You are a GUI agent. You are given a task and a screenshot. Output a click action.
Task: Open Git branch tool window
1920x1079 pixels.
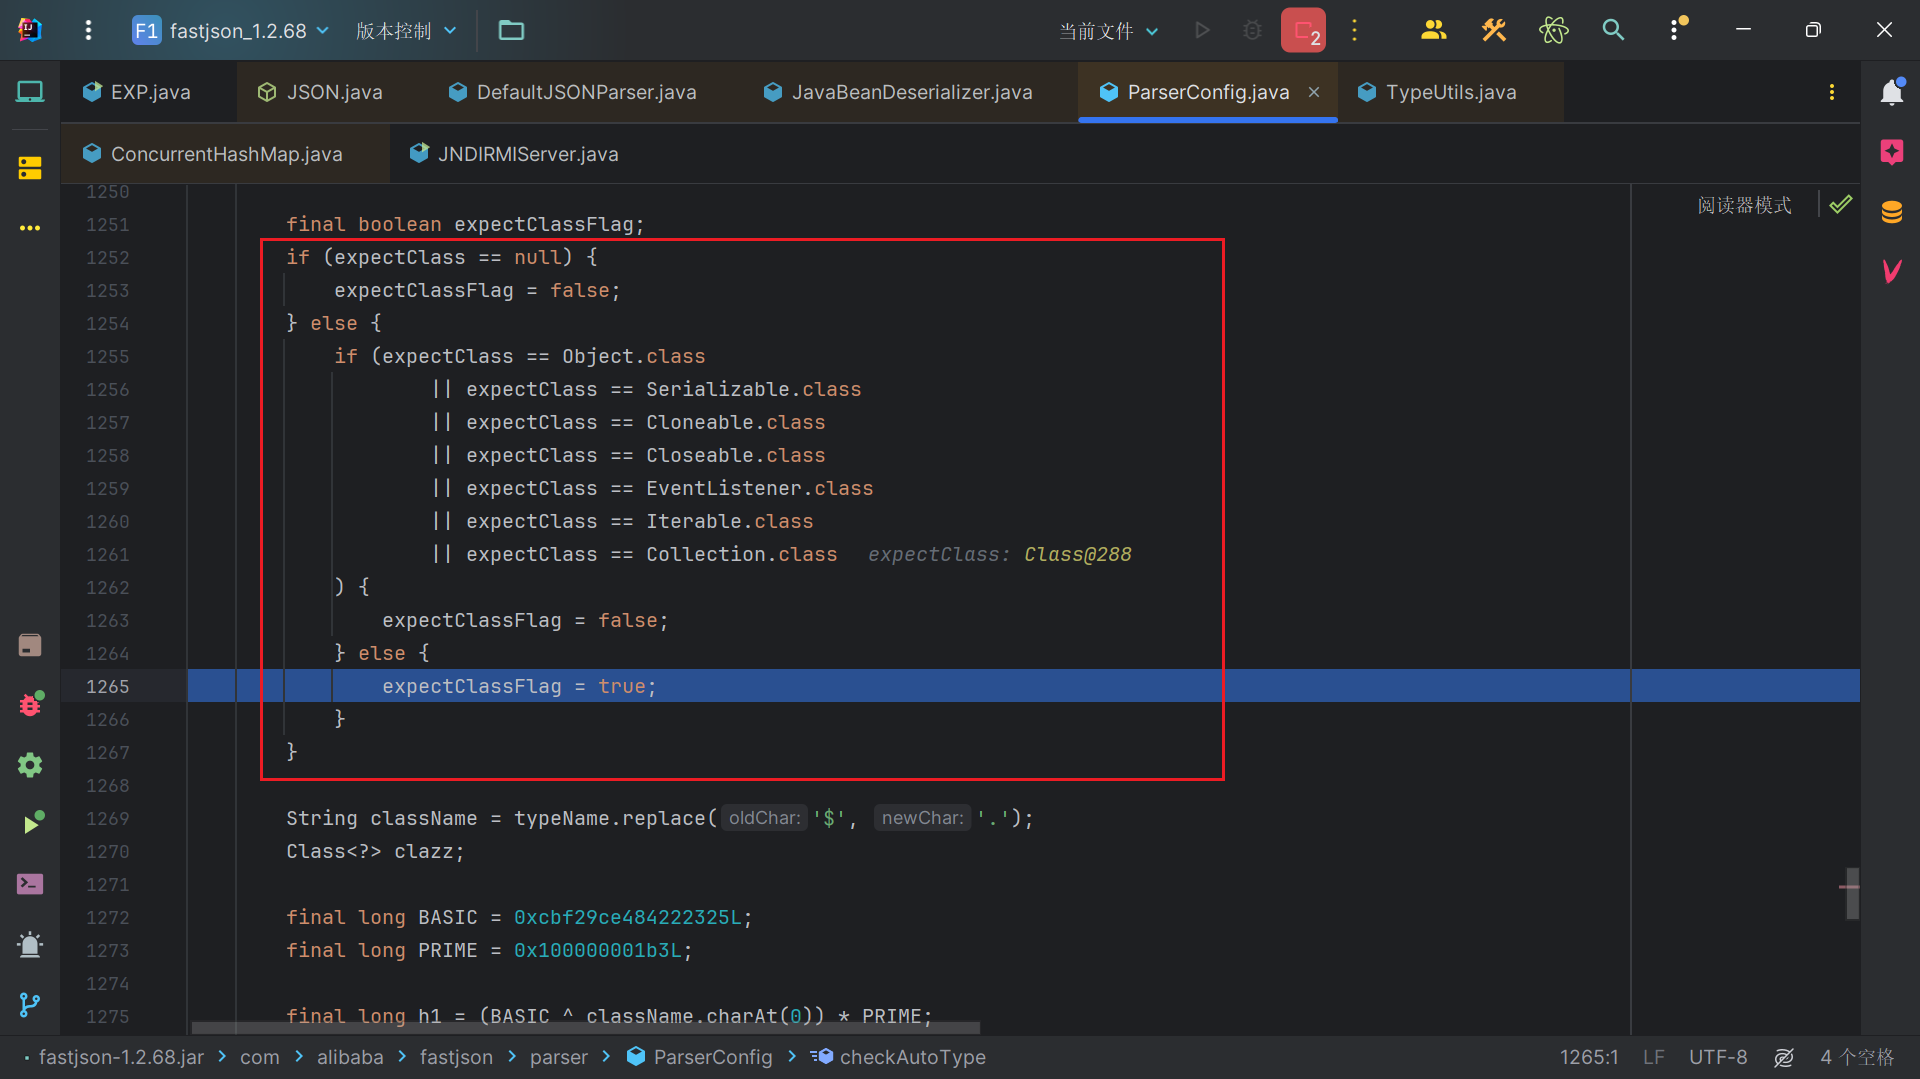click(30, 1004)
